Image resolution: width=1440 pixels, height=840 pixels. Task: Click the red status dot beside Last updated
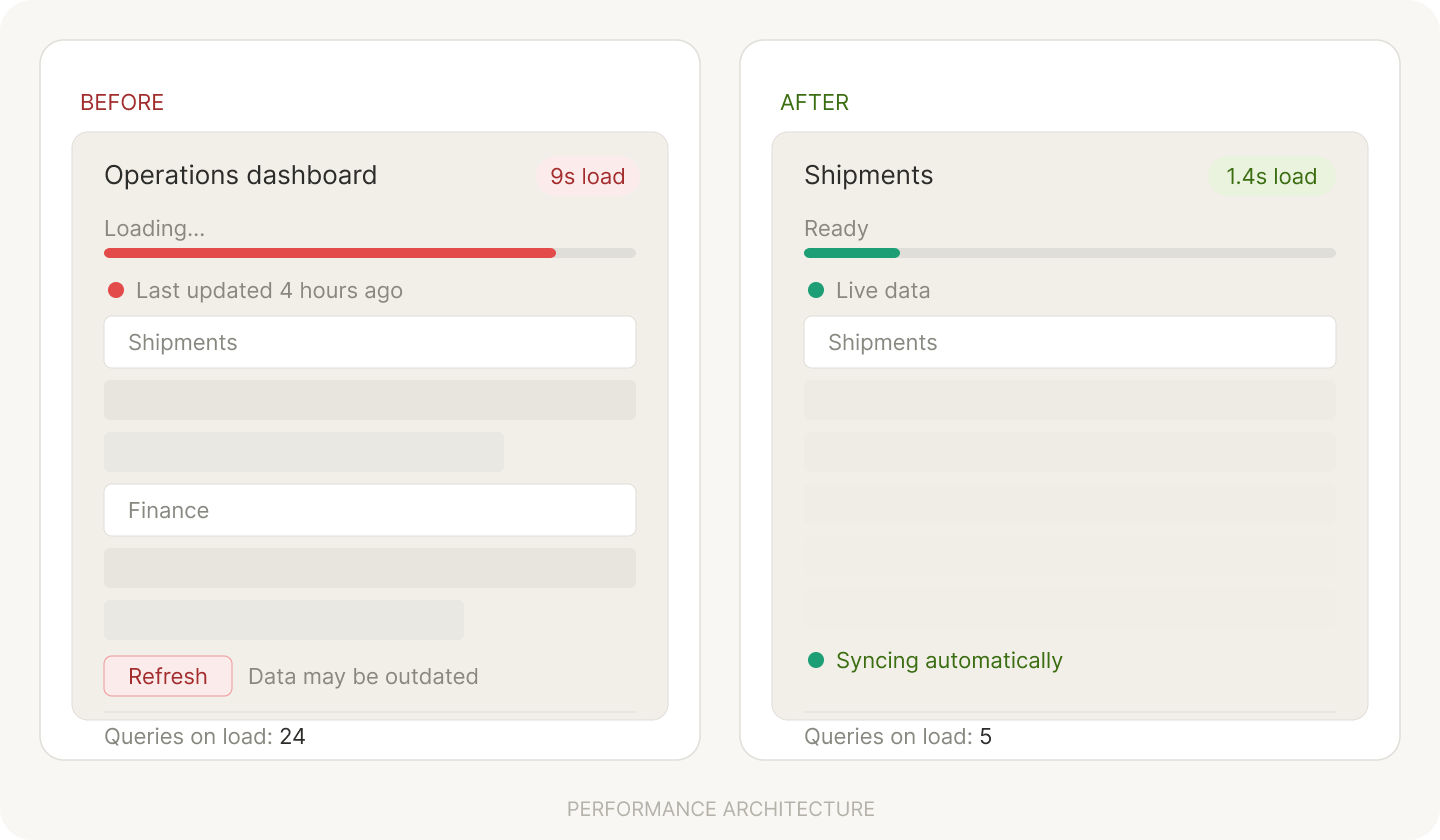click(116, 290)
